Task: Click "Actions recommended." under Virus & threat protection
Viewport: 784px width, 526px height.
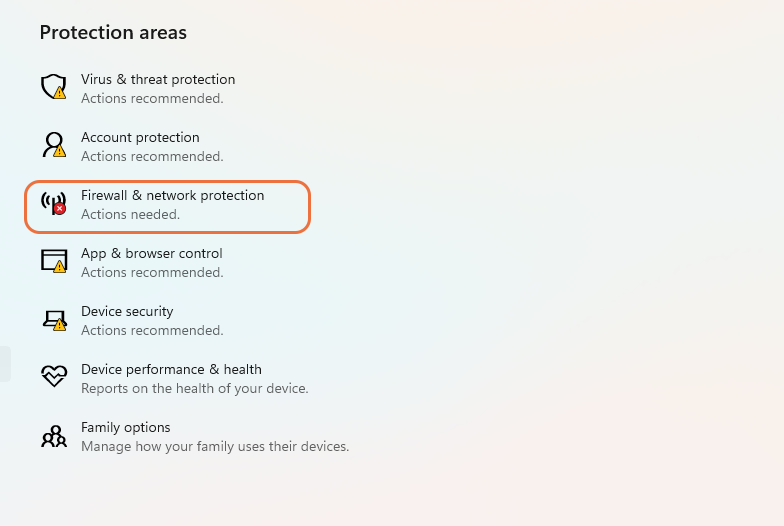Action: (x=152, y=99)
